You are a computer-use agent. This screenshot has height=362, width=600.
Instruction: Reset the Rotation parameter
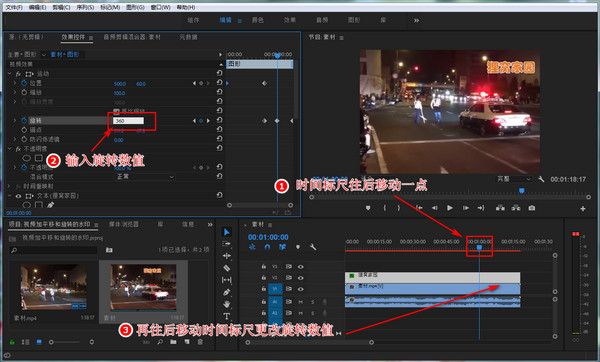pos(219,120)
